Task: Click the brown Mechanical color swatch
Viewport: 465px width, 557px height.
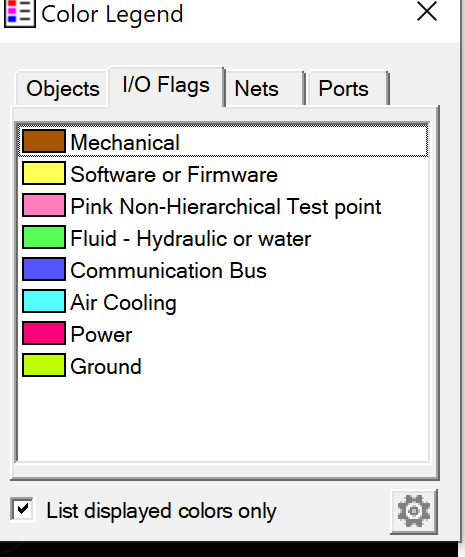Action: coord(44,141)
